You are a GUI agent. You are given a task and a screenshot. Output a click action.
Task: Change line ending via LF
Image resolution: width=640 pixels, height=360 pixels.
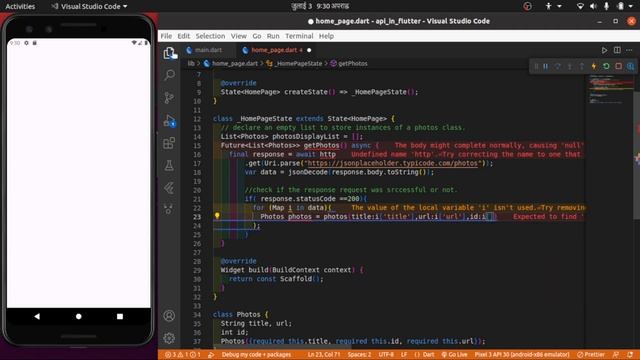click(x=404, y=355)
